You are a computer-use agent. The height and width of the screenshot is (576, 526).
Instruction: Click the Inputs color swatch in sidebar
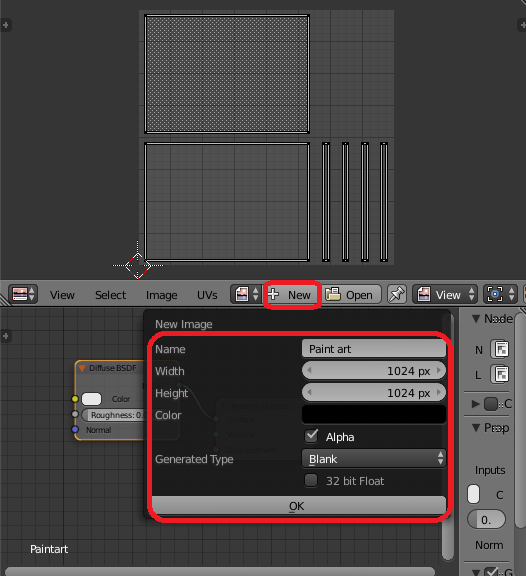473,494
